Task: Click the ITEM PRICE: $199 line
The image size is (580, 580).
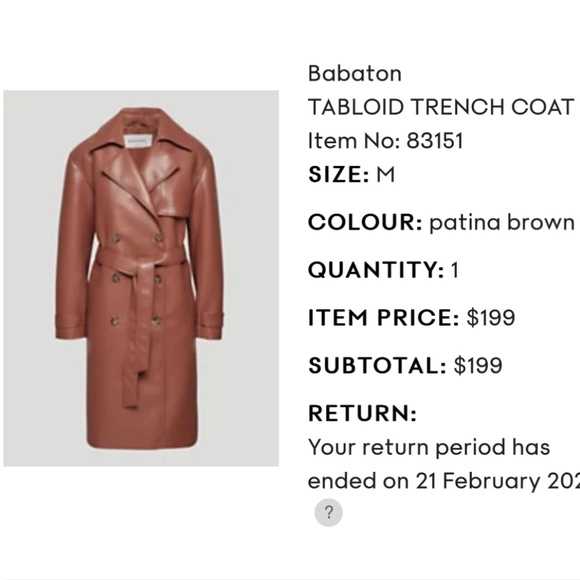Action: click(x=411, y=317)
